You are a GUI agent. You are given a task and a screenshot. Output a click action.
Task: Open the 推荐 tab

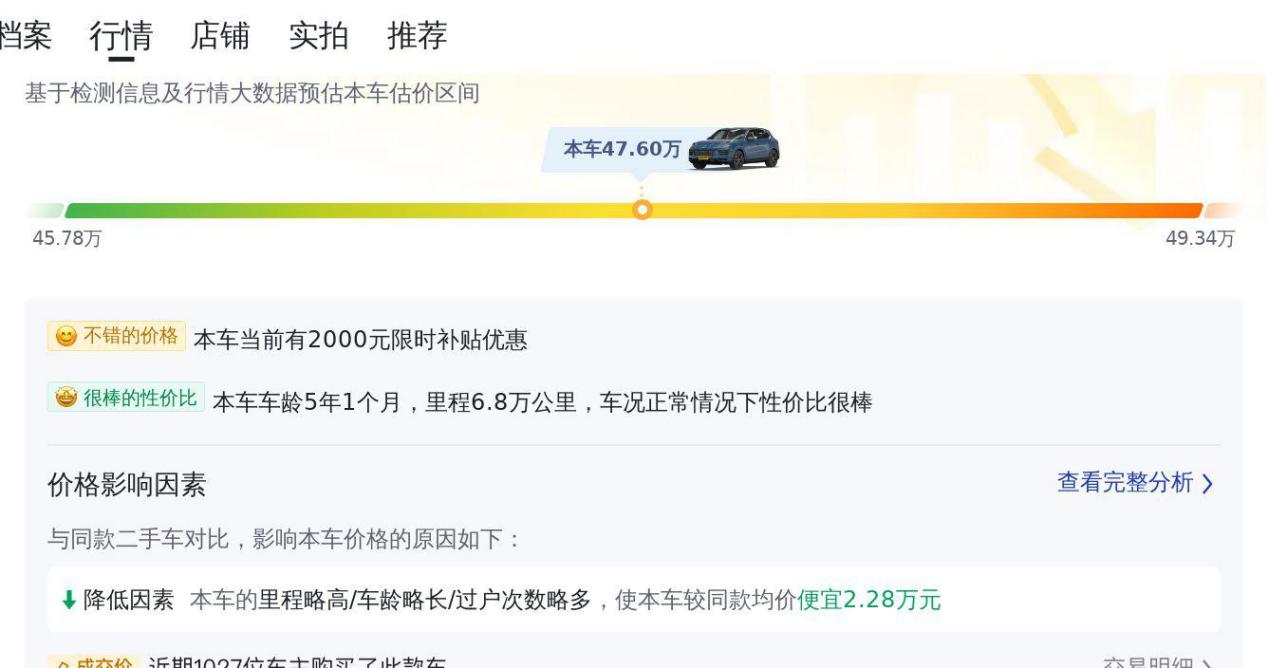click(x=417, y=36)
